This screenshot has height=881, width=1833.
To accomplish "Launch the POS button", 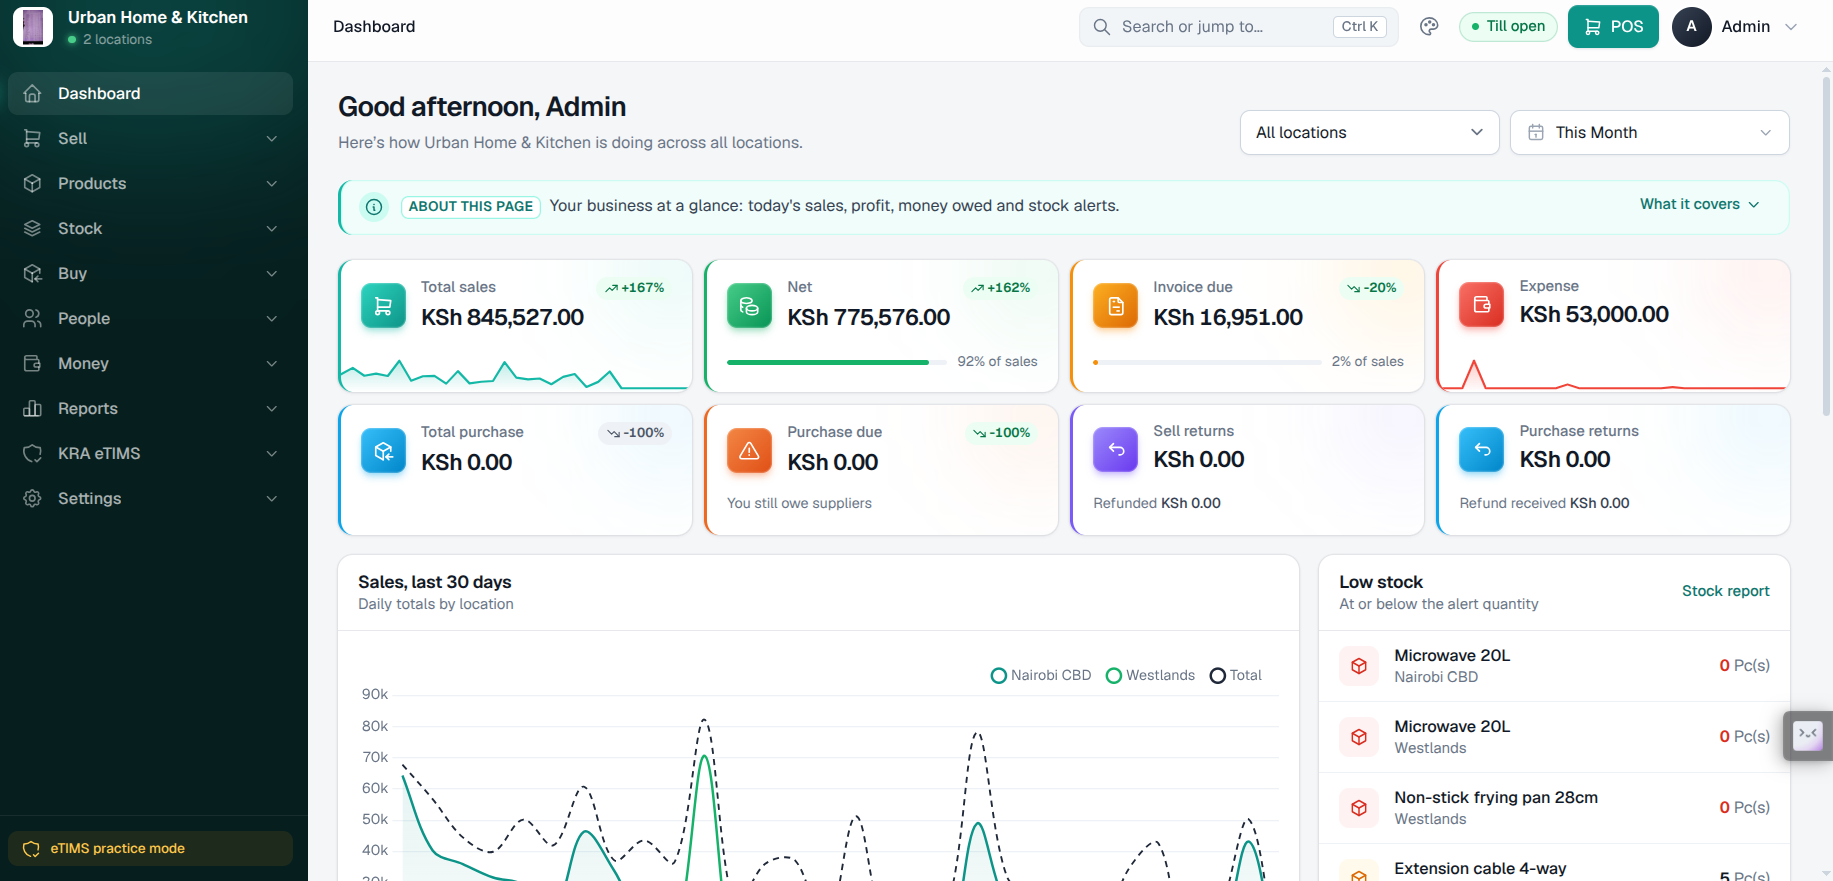I will click(1613, 27).
